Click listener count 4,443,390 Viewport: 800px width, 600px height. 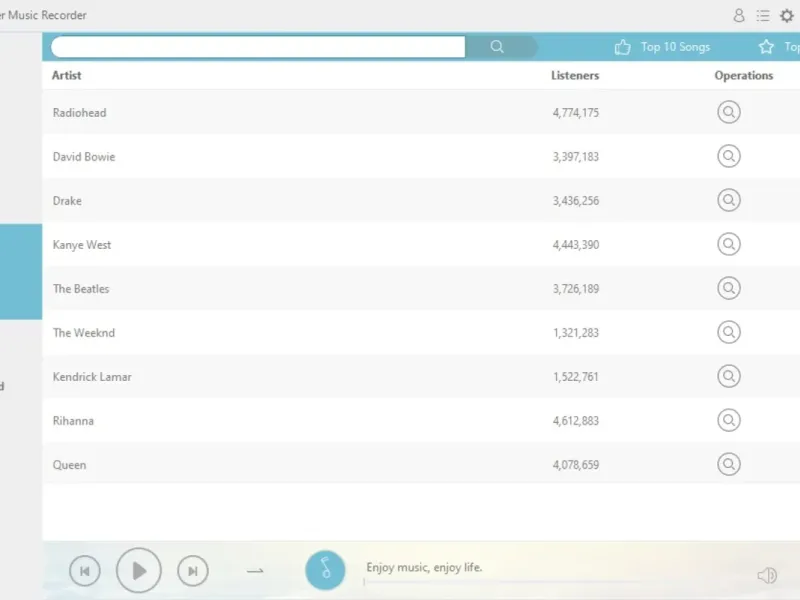click(576, 245)
